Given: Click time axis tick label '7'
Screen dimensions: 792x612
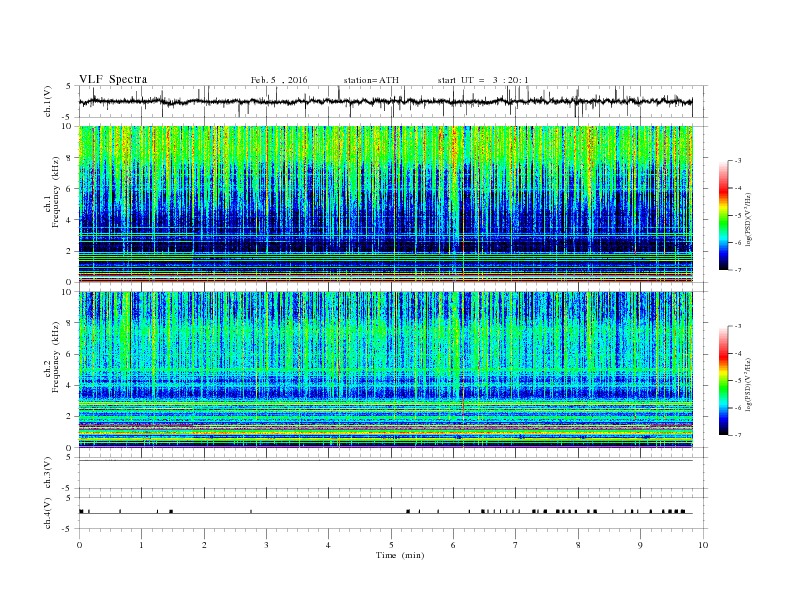Looking at the screenshot, I should pyautogui.click(x=516, y=545).
